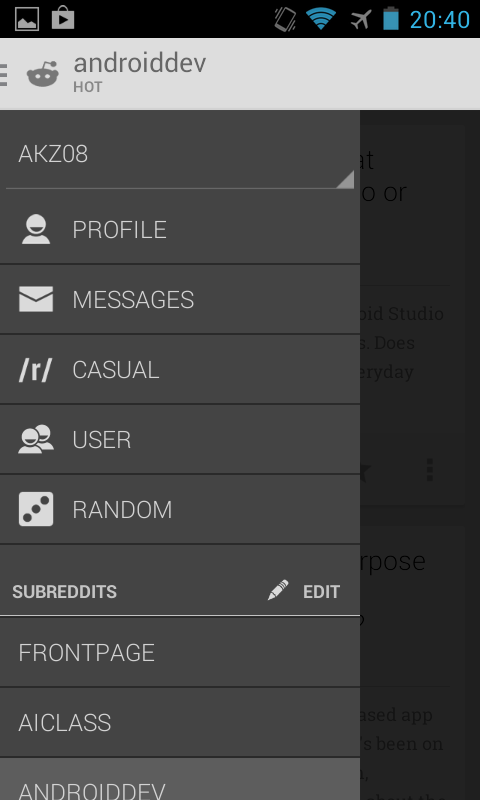The width and height of the screenshot is (480, 800).
Task: Open the picture notification icon
Action: coord(27,19)
